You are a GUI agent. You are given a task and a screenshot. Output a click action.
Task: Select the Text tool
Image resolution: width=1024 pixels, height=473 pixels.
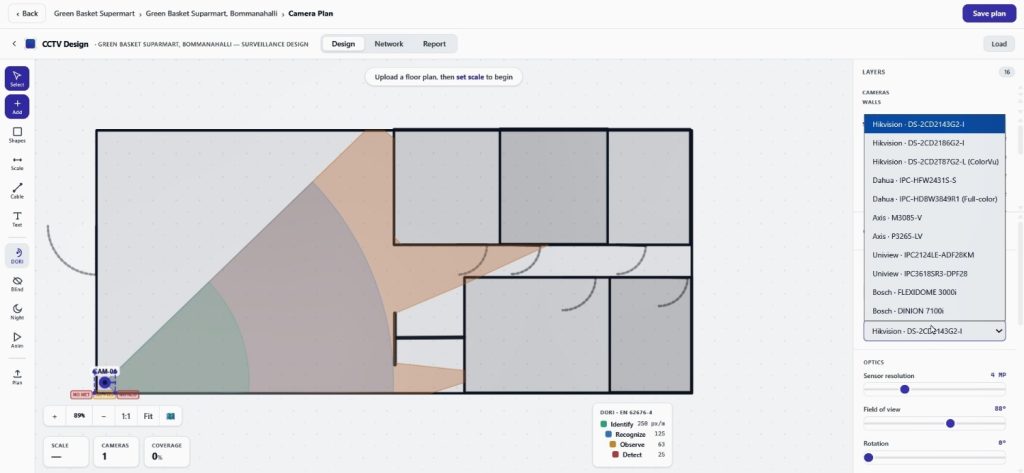click(17, 219)
